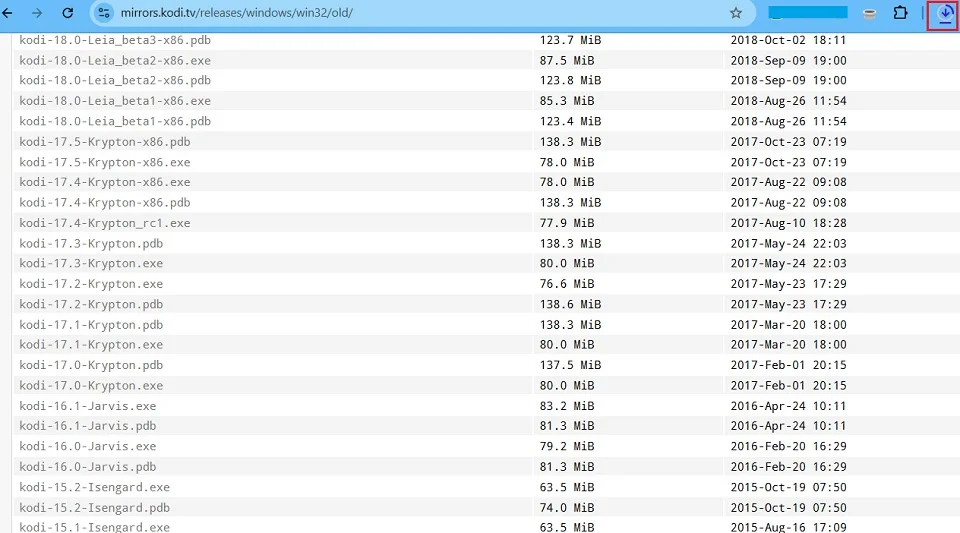This screenshot has height=533, width=960.
Task: Select 2017-Mar-20 18:00 in kodi-17.1-Krypton.exe row
Action: pos(789,345)
